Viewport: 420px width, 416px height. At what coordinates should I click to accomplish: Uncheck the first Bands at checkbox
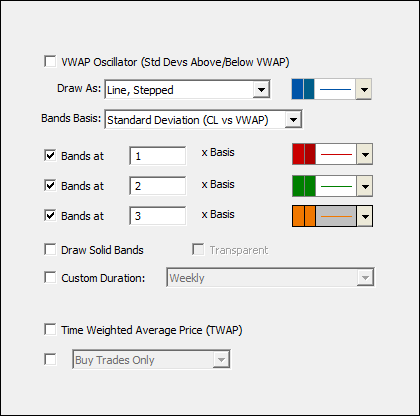(50, 155)
